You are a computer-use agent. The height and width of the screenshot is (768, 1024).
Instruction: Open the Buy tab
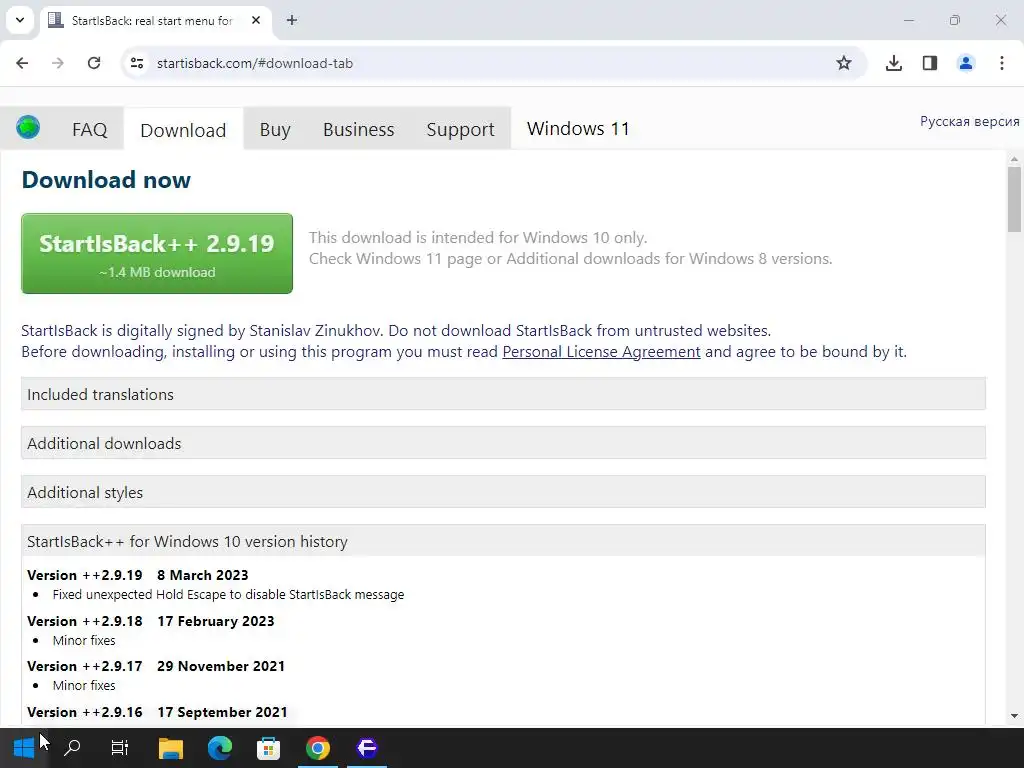click(x=275, y=129)
